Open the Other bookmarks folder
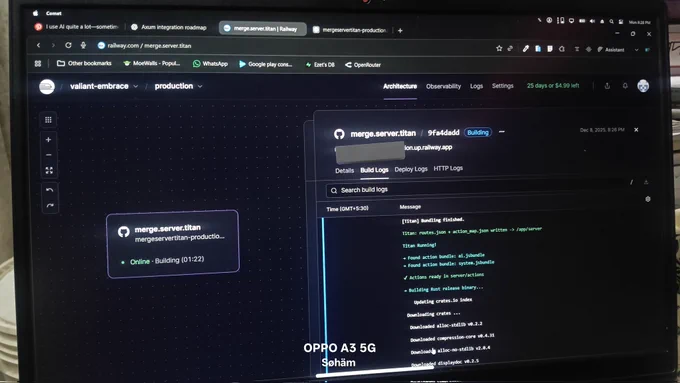This screenshot has height=383, width=680. [x=84, y=63]
